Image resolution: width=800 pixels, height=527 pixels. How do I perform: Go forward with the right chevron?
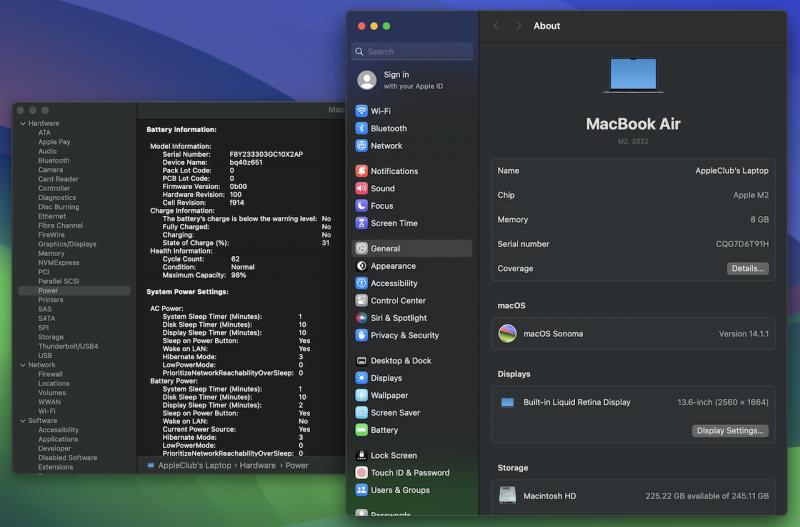click(518, 26)
